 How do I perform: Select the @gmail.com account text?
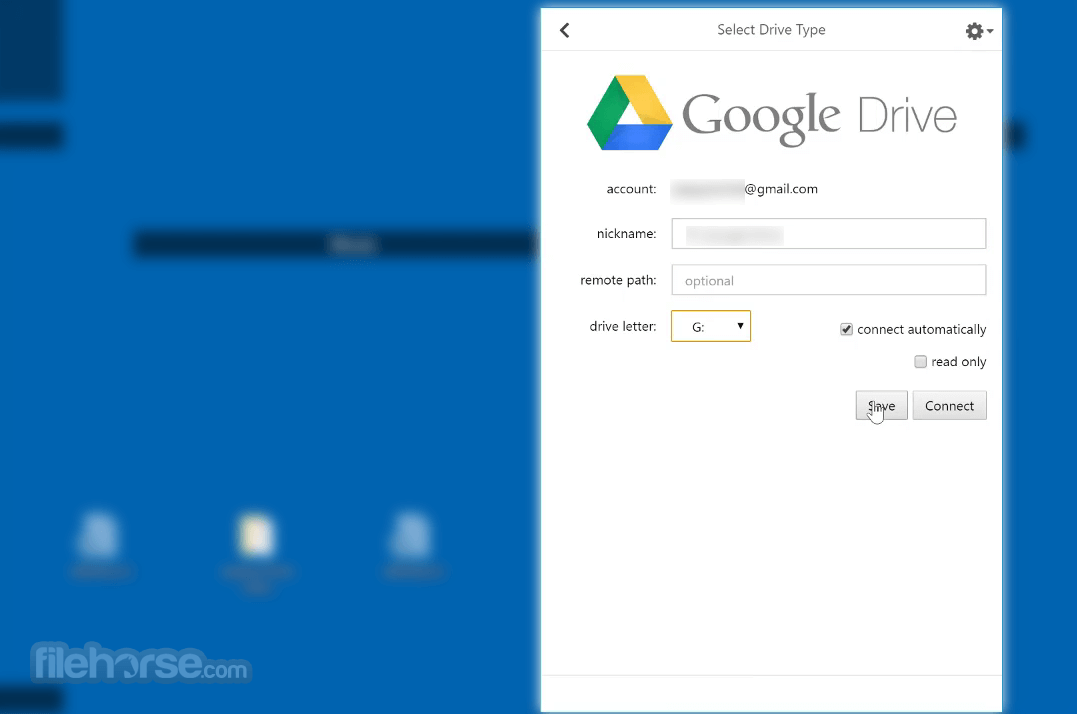click(x=781, y=189)
